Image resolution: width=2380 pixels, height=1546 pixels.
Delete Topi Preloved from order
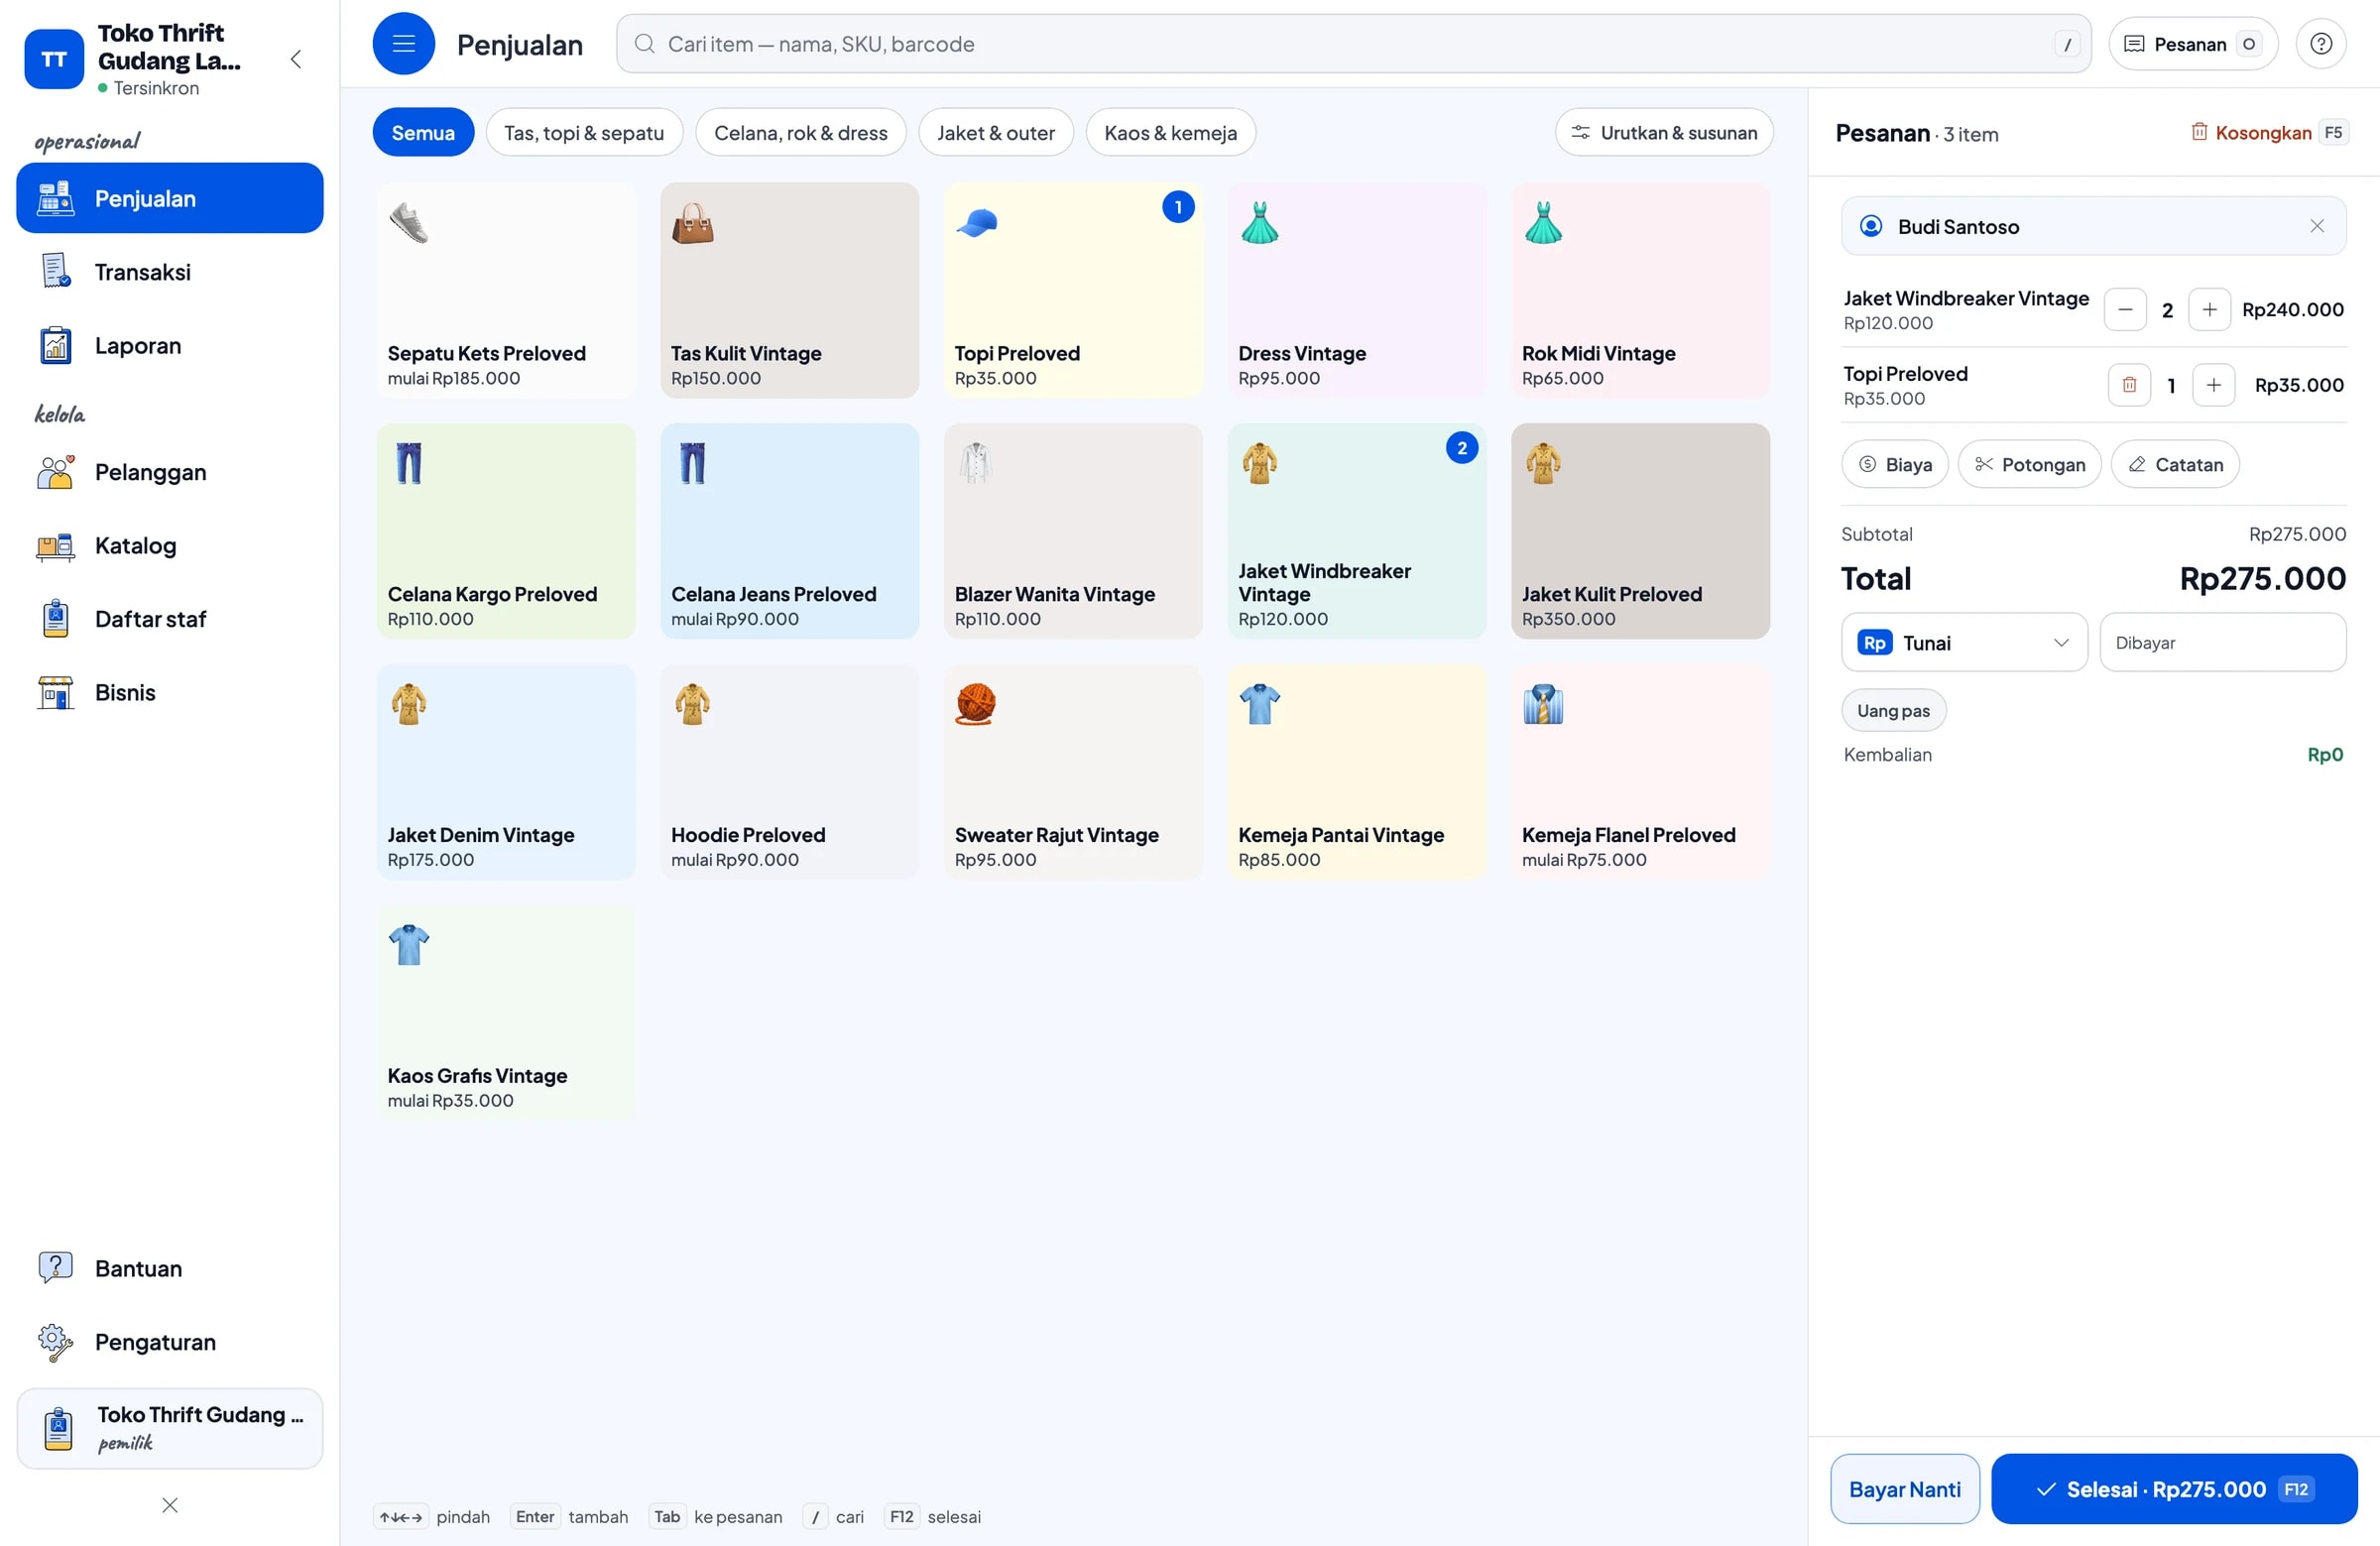[x=2129, y=385]
